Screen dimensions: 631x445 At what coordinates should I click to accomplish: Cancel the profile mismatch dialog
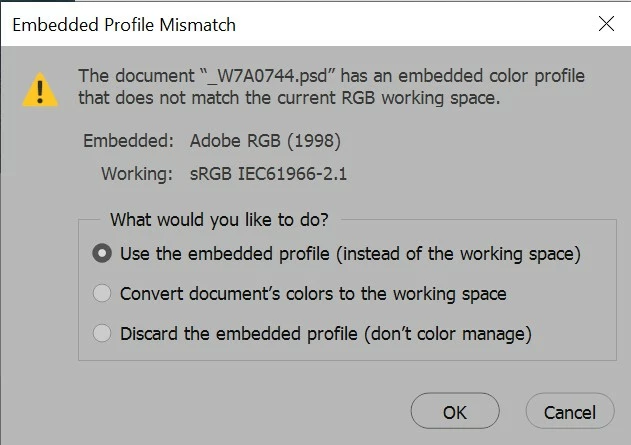[x=569, y=412]
